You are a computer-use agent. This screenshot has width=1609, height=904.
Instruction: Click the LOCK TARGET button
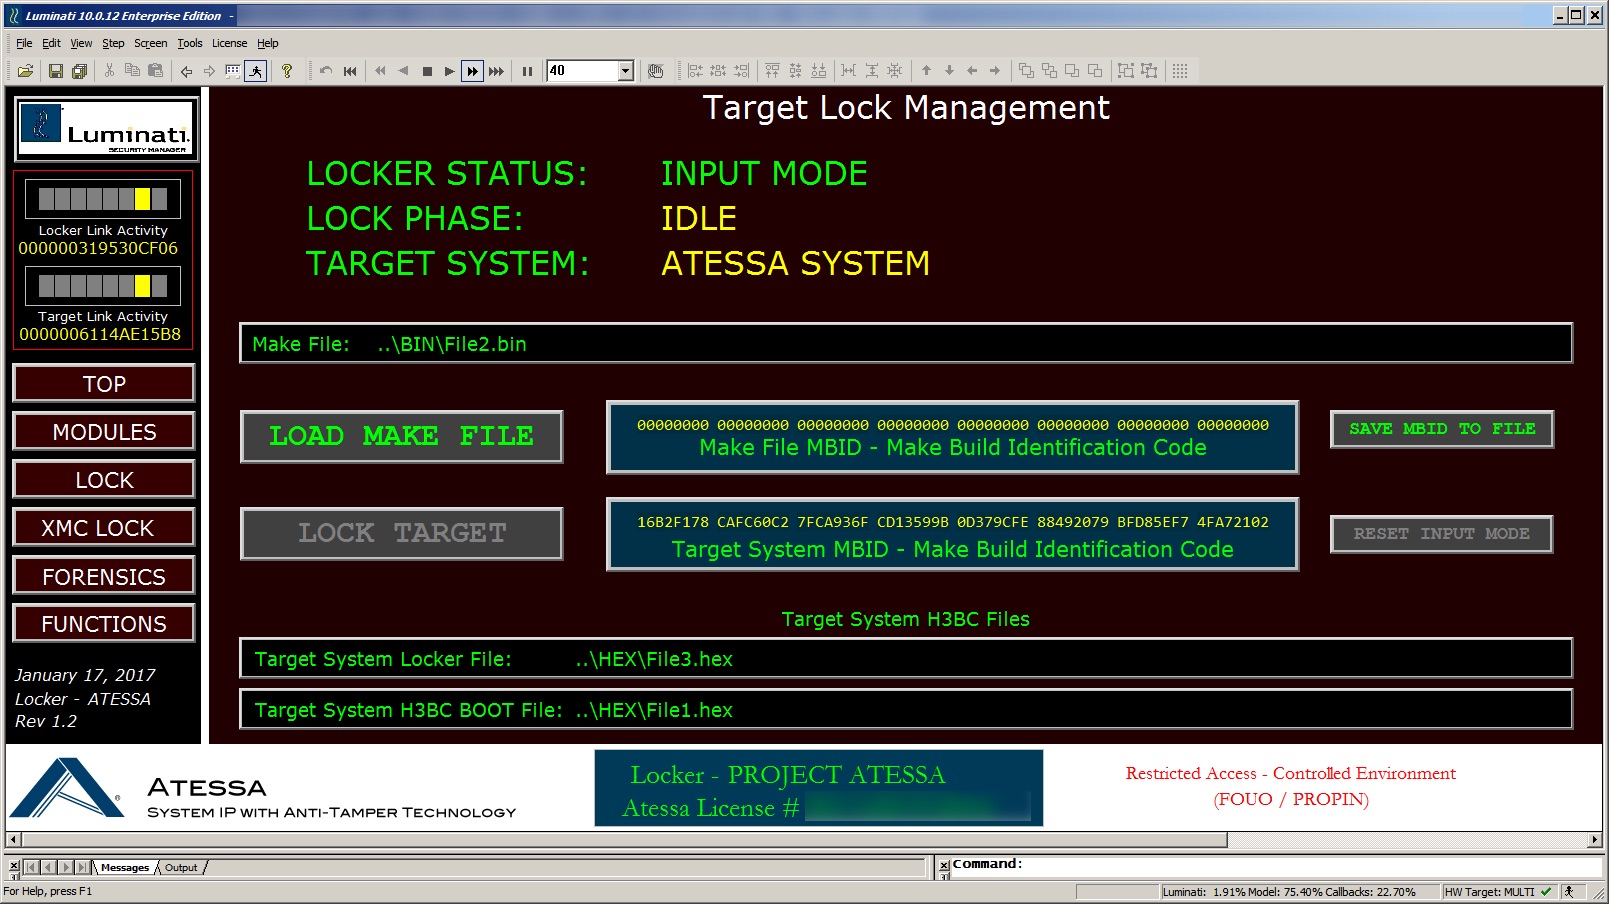(x=402, y=533)
